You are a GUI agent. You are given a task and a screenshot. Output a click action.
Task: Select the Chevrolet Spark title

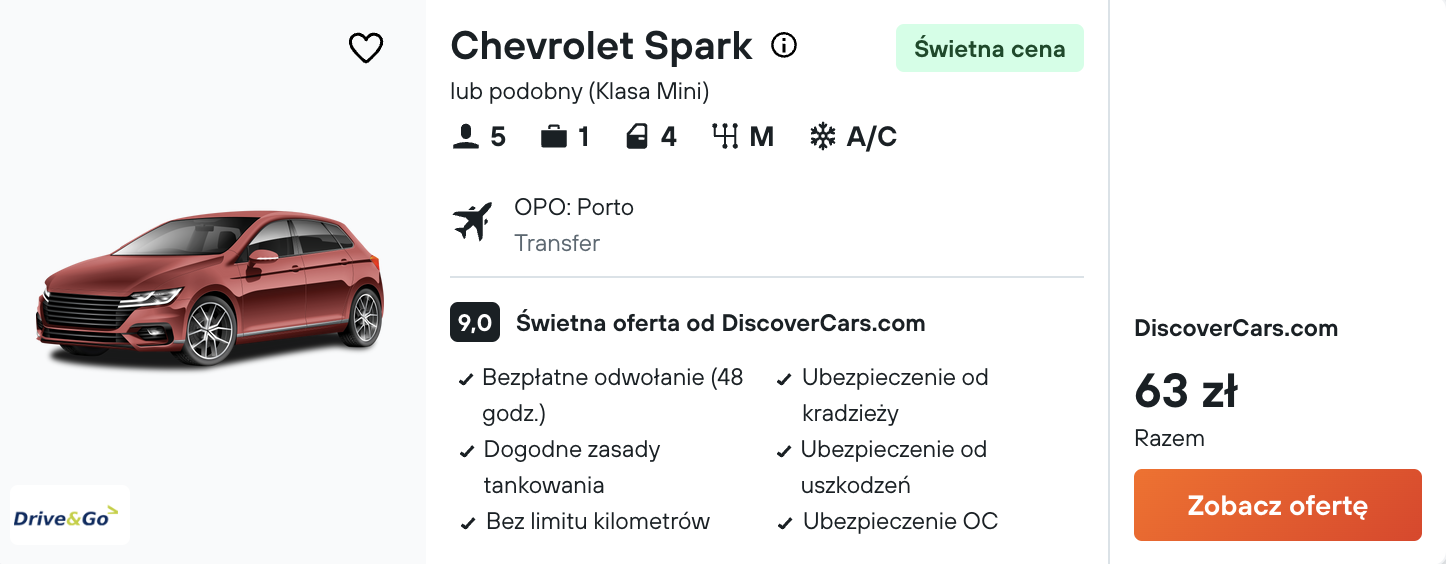pos(601,46)
